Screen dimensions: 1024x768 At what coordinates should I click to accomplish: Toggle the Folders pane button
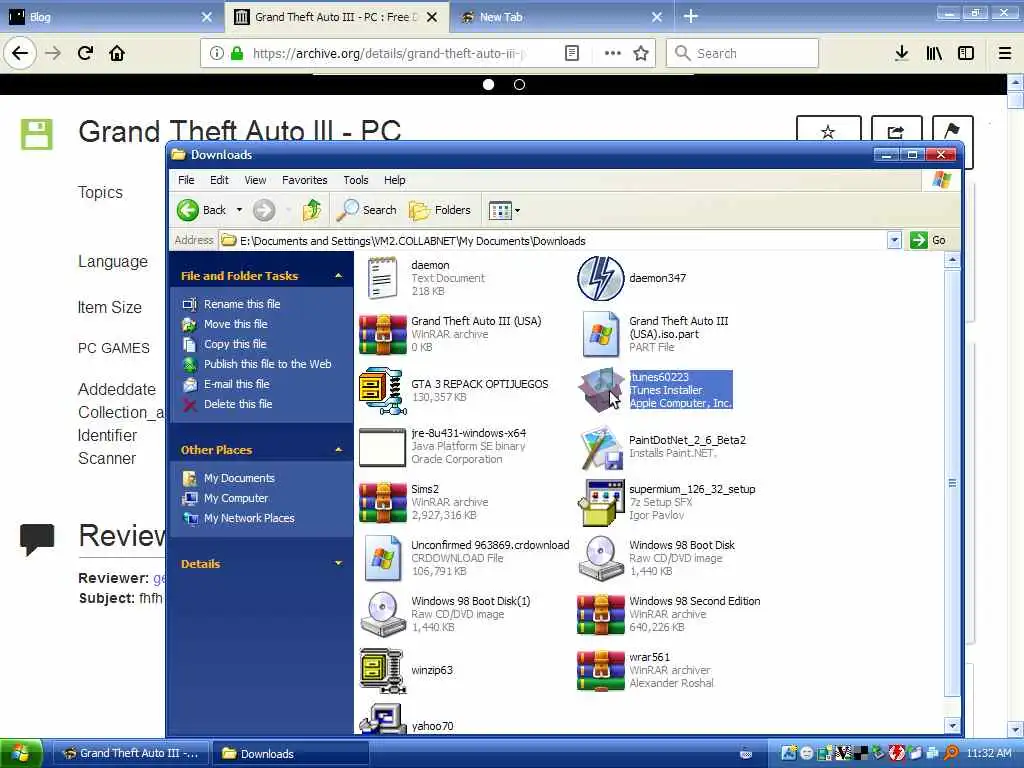click(x=440, y=210)
